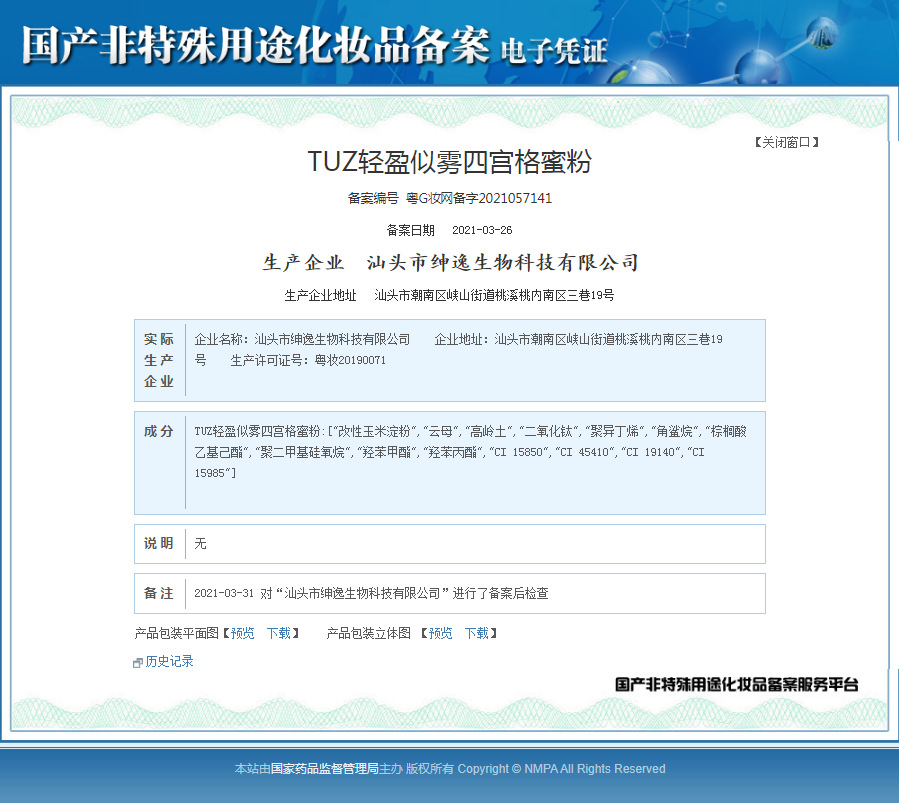This screenshot has height=803, width=899.
Task: Click the remark date 2021-03-31
Action: [224, 593]
